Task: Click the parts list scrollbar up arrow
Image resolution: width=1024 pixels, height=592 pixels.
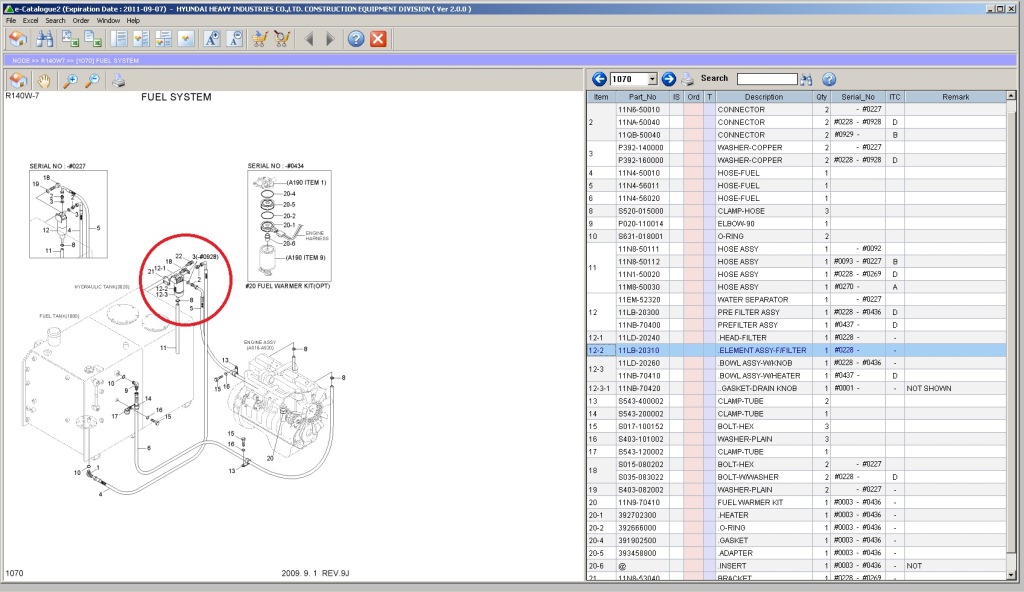Action: tap(1011, 95)
